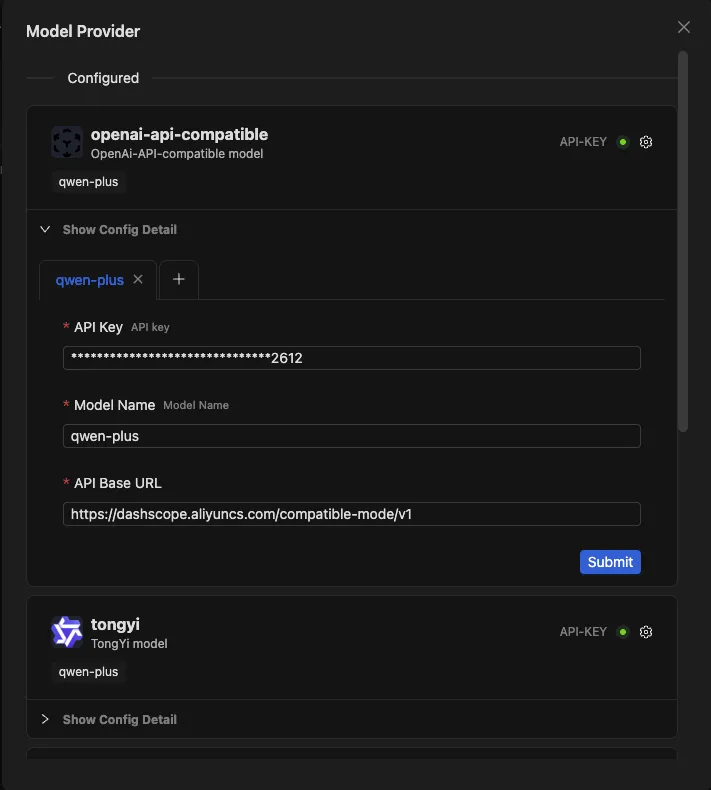This screenshot has height=790, width=711.
Task: Open settings gear for tongyi provider
Action: [x=646, y=632]
